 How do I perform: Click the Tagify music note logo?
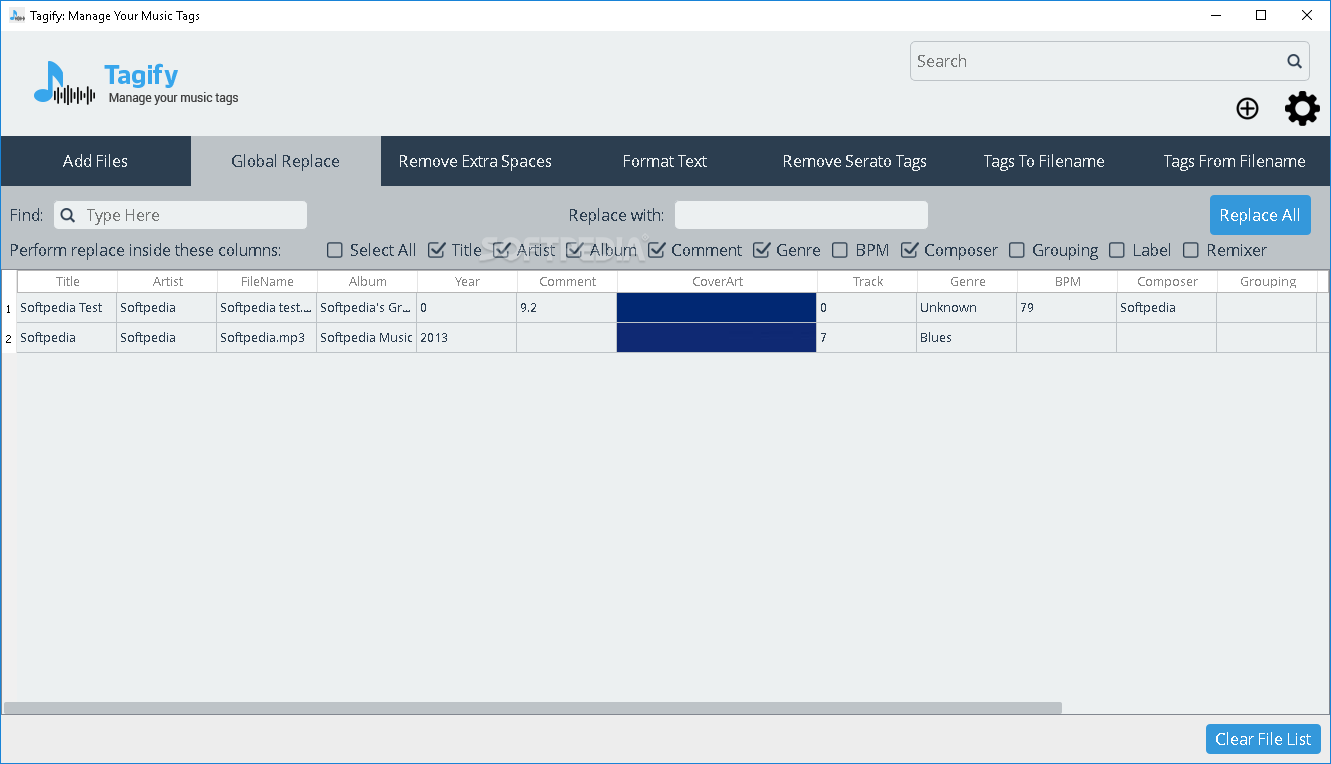64,83
